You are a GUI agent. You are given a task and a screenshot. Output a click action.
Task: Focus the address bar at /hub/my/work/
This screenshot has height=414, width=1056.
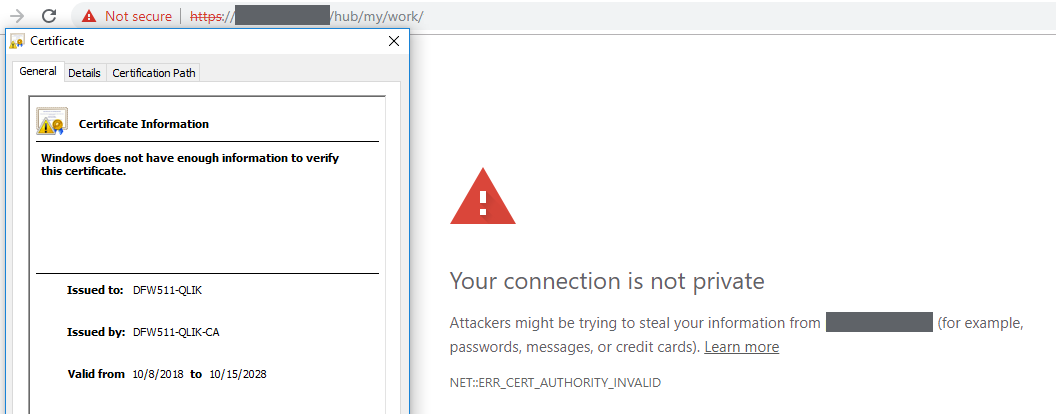(380, 16)
